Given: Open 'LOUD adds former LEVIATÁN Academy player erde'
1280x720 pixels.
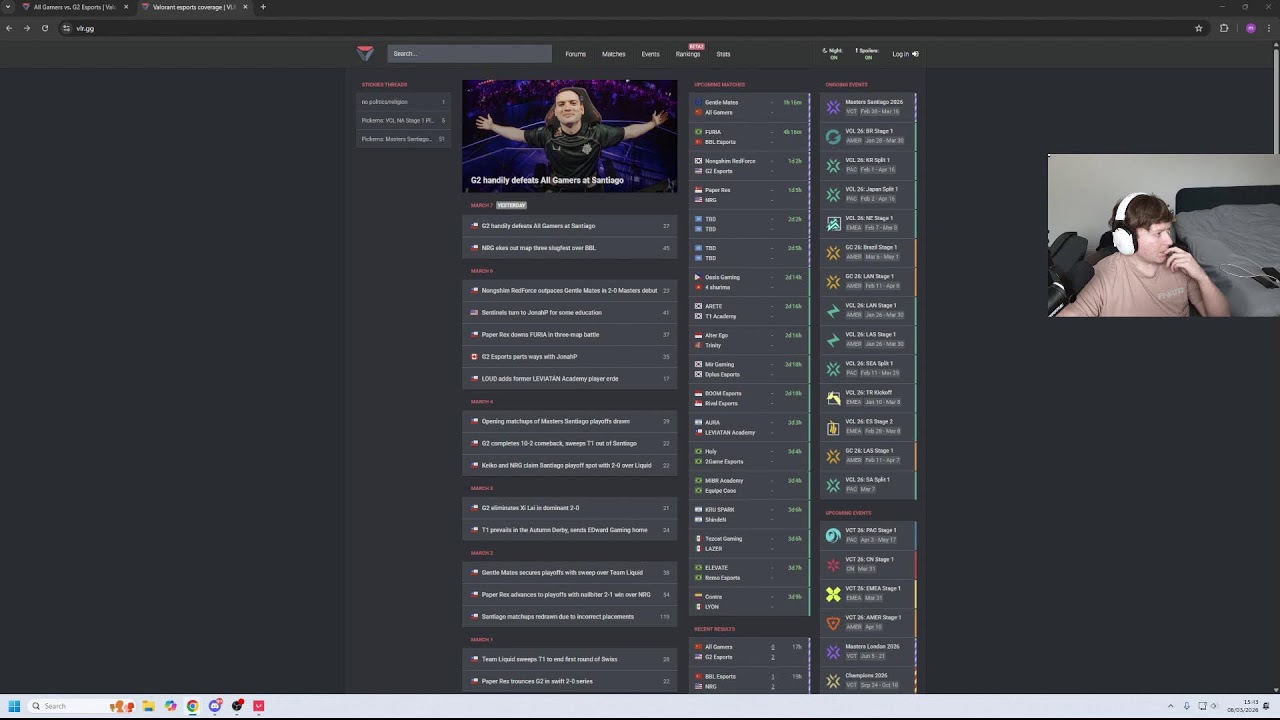Looking at the screenshot, I should [570, 379].
